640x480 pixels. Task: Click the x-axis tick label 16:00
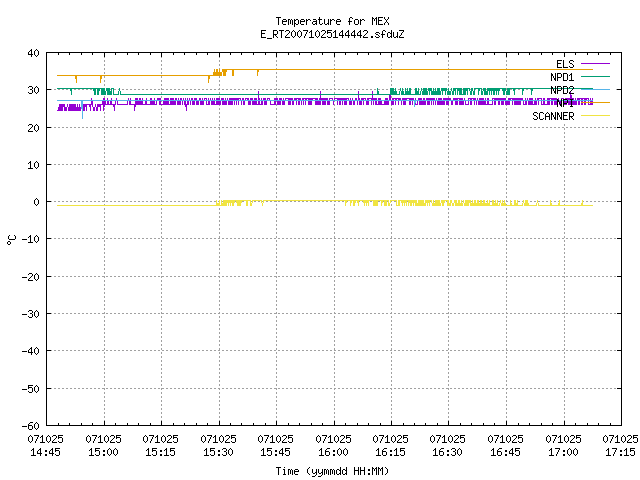(333, 452)
